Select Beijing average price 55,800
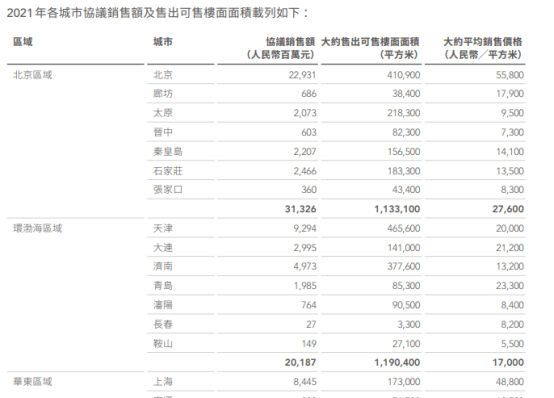 pos(510,75)
